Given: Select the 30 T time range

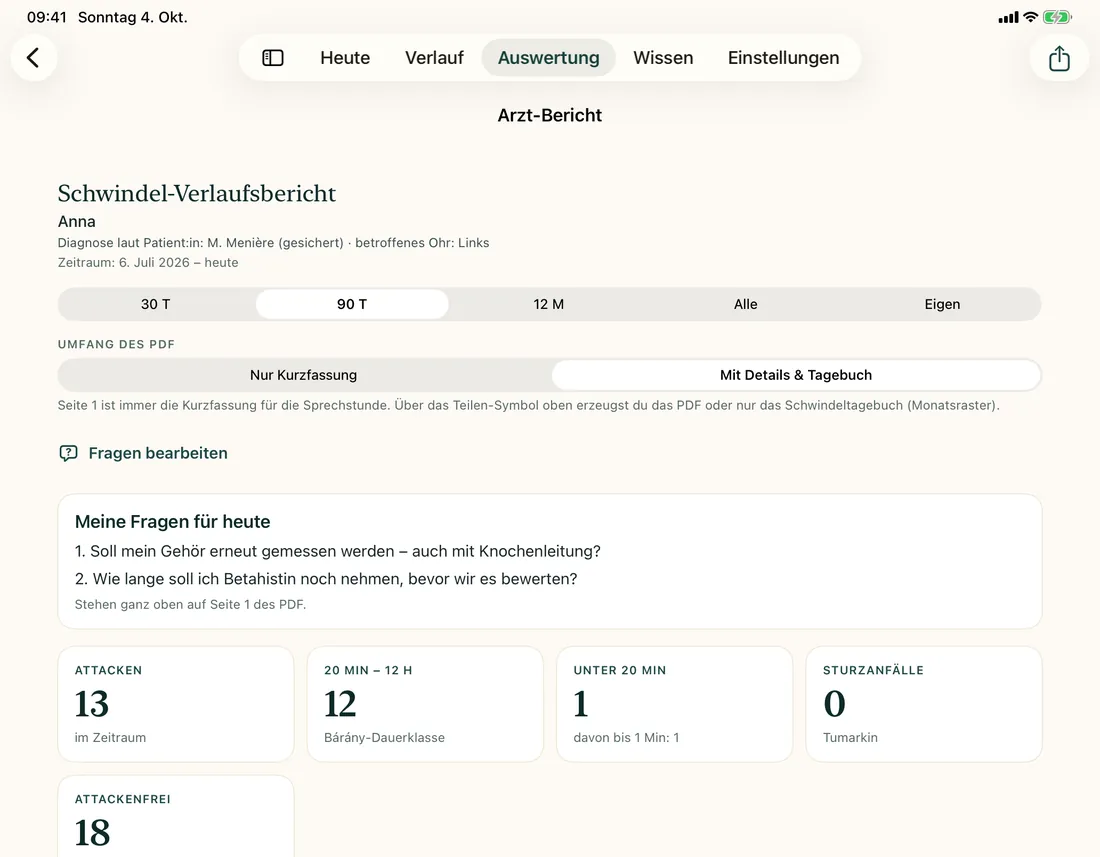Looking at the screenshot, I should pyautogui.click(x=156, y=304).
